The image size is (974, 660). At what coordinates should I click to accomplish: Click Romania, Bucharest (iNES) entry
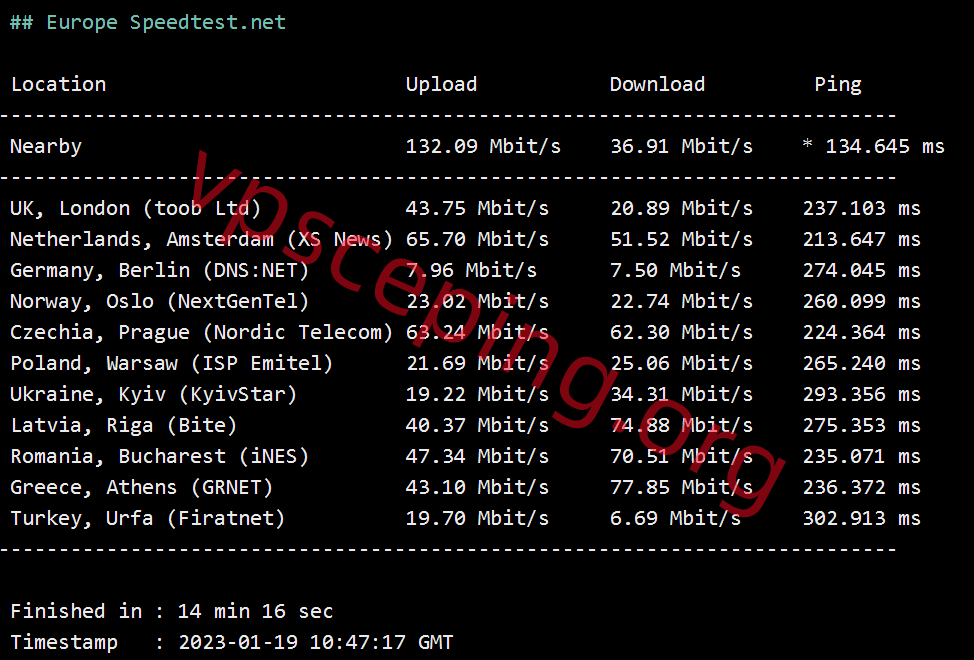(x=160, y=456)
